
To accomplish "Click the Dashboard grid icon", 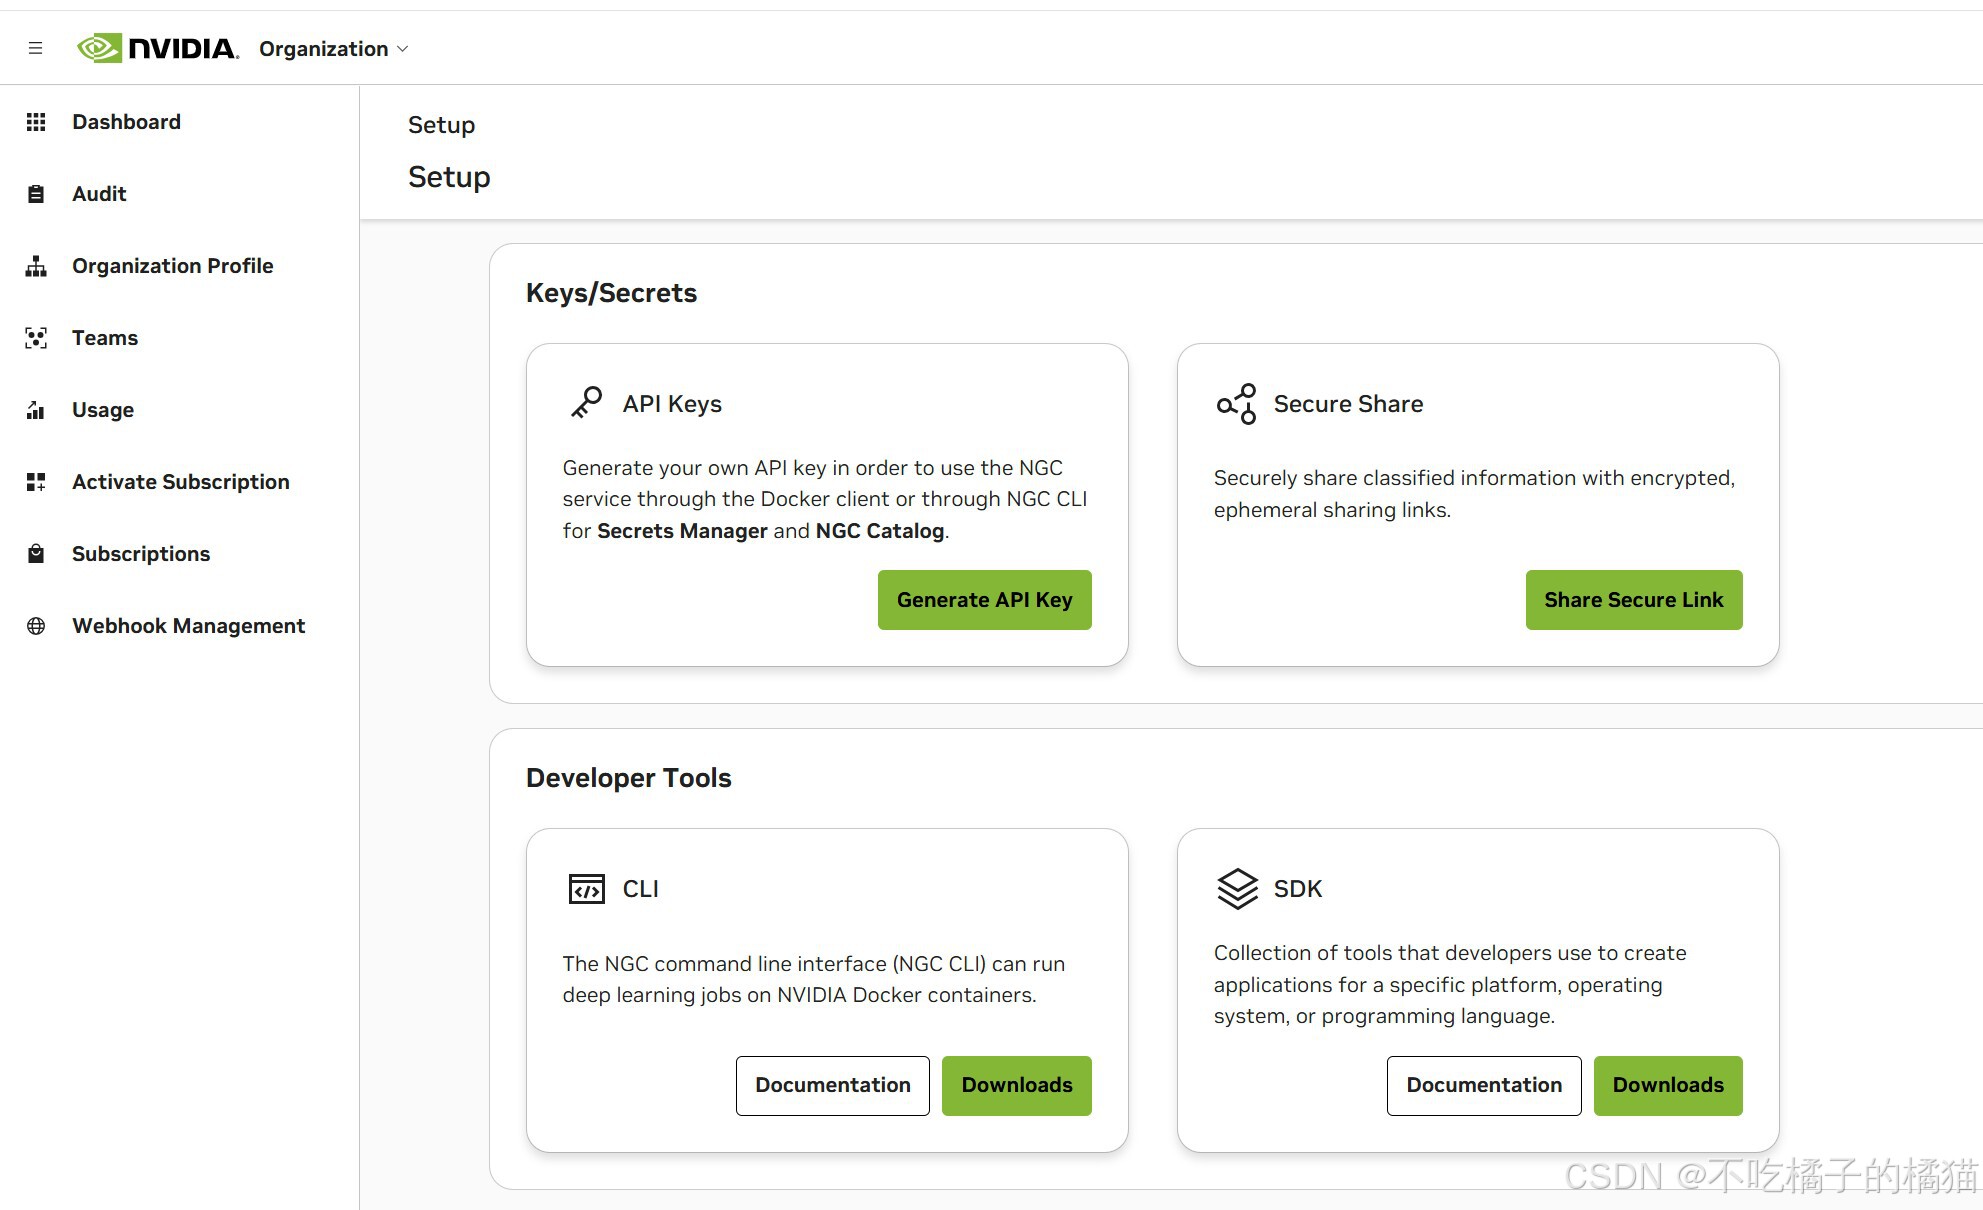I will [x=36, y=122].
